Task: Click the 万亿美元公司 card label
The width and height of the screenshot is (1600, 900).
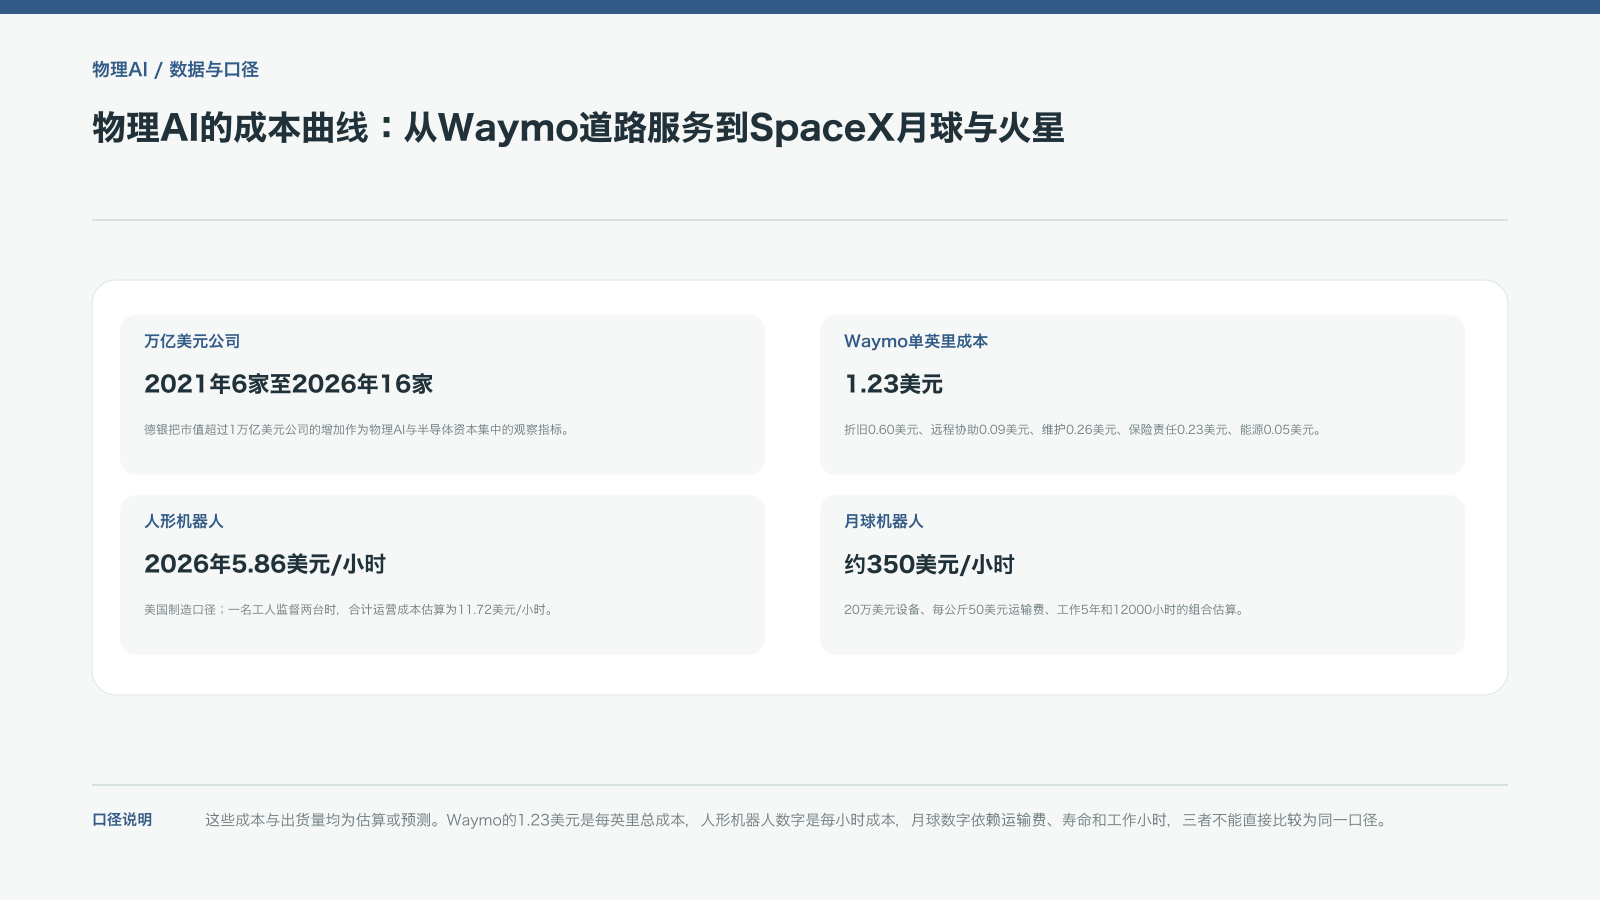Action: click(x=192, y=341)
